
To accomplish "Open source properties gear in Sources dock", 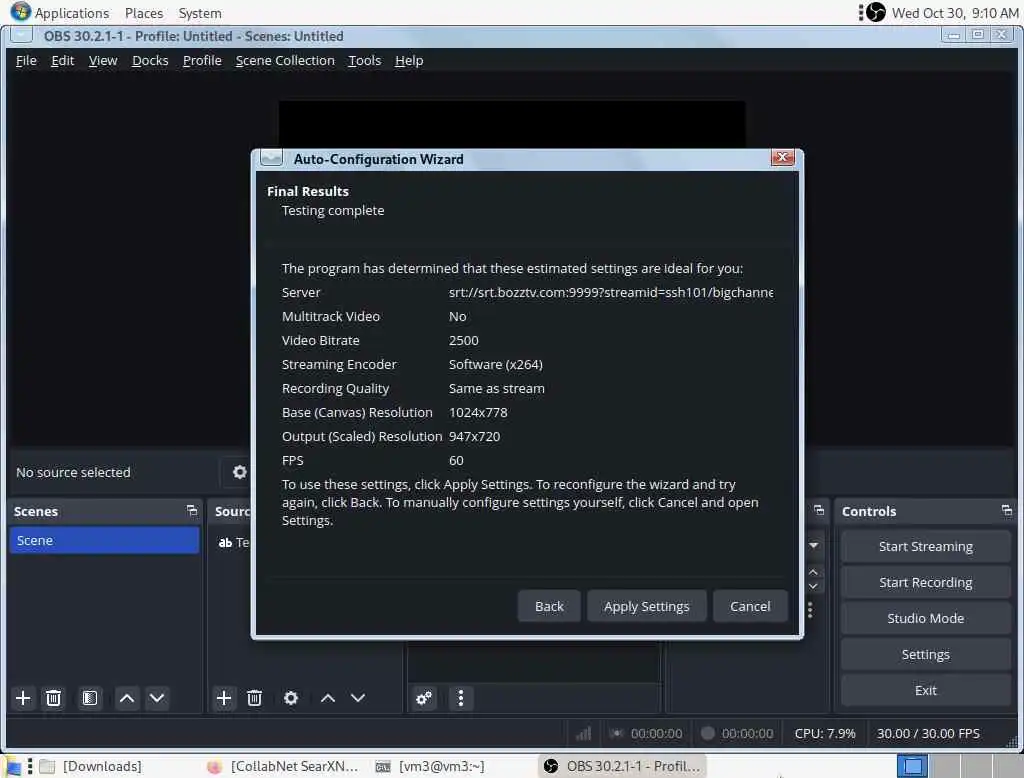I will tap(291, 698).
